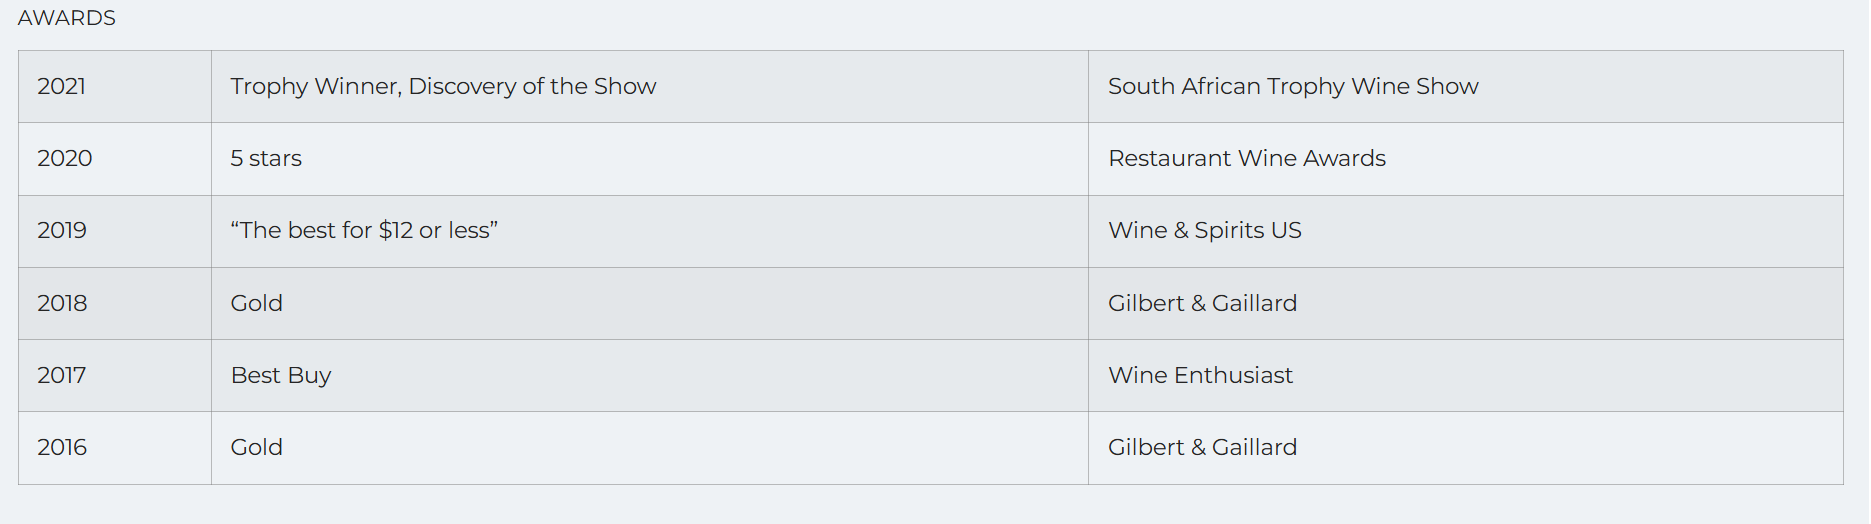Viewport: 1871px width, 524px height.
Task: Click the AWARDS heading
Action: [x=67, y=18]
